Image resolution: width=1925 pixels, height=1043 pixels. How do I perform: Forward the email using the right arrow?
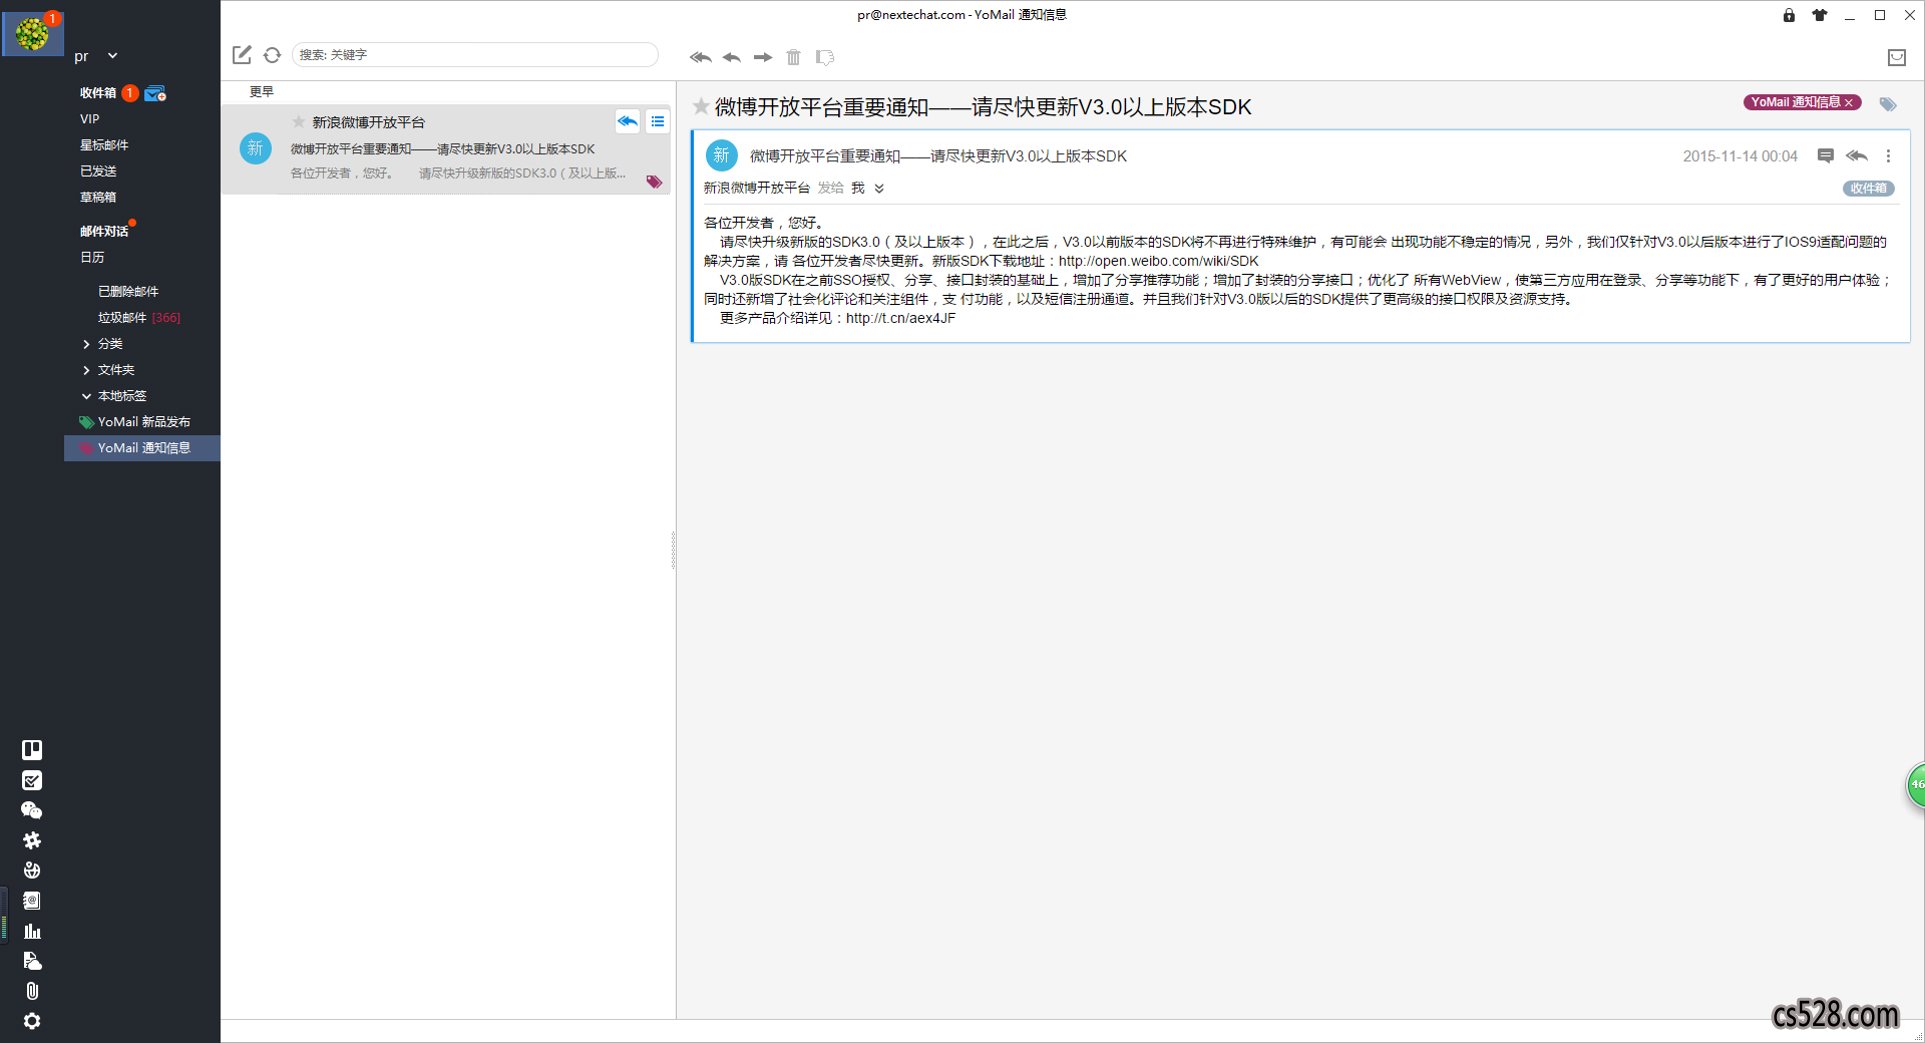(x=763, y=57)
